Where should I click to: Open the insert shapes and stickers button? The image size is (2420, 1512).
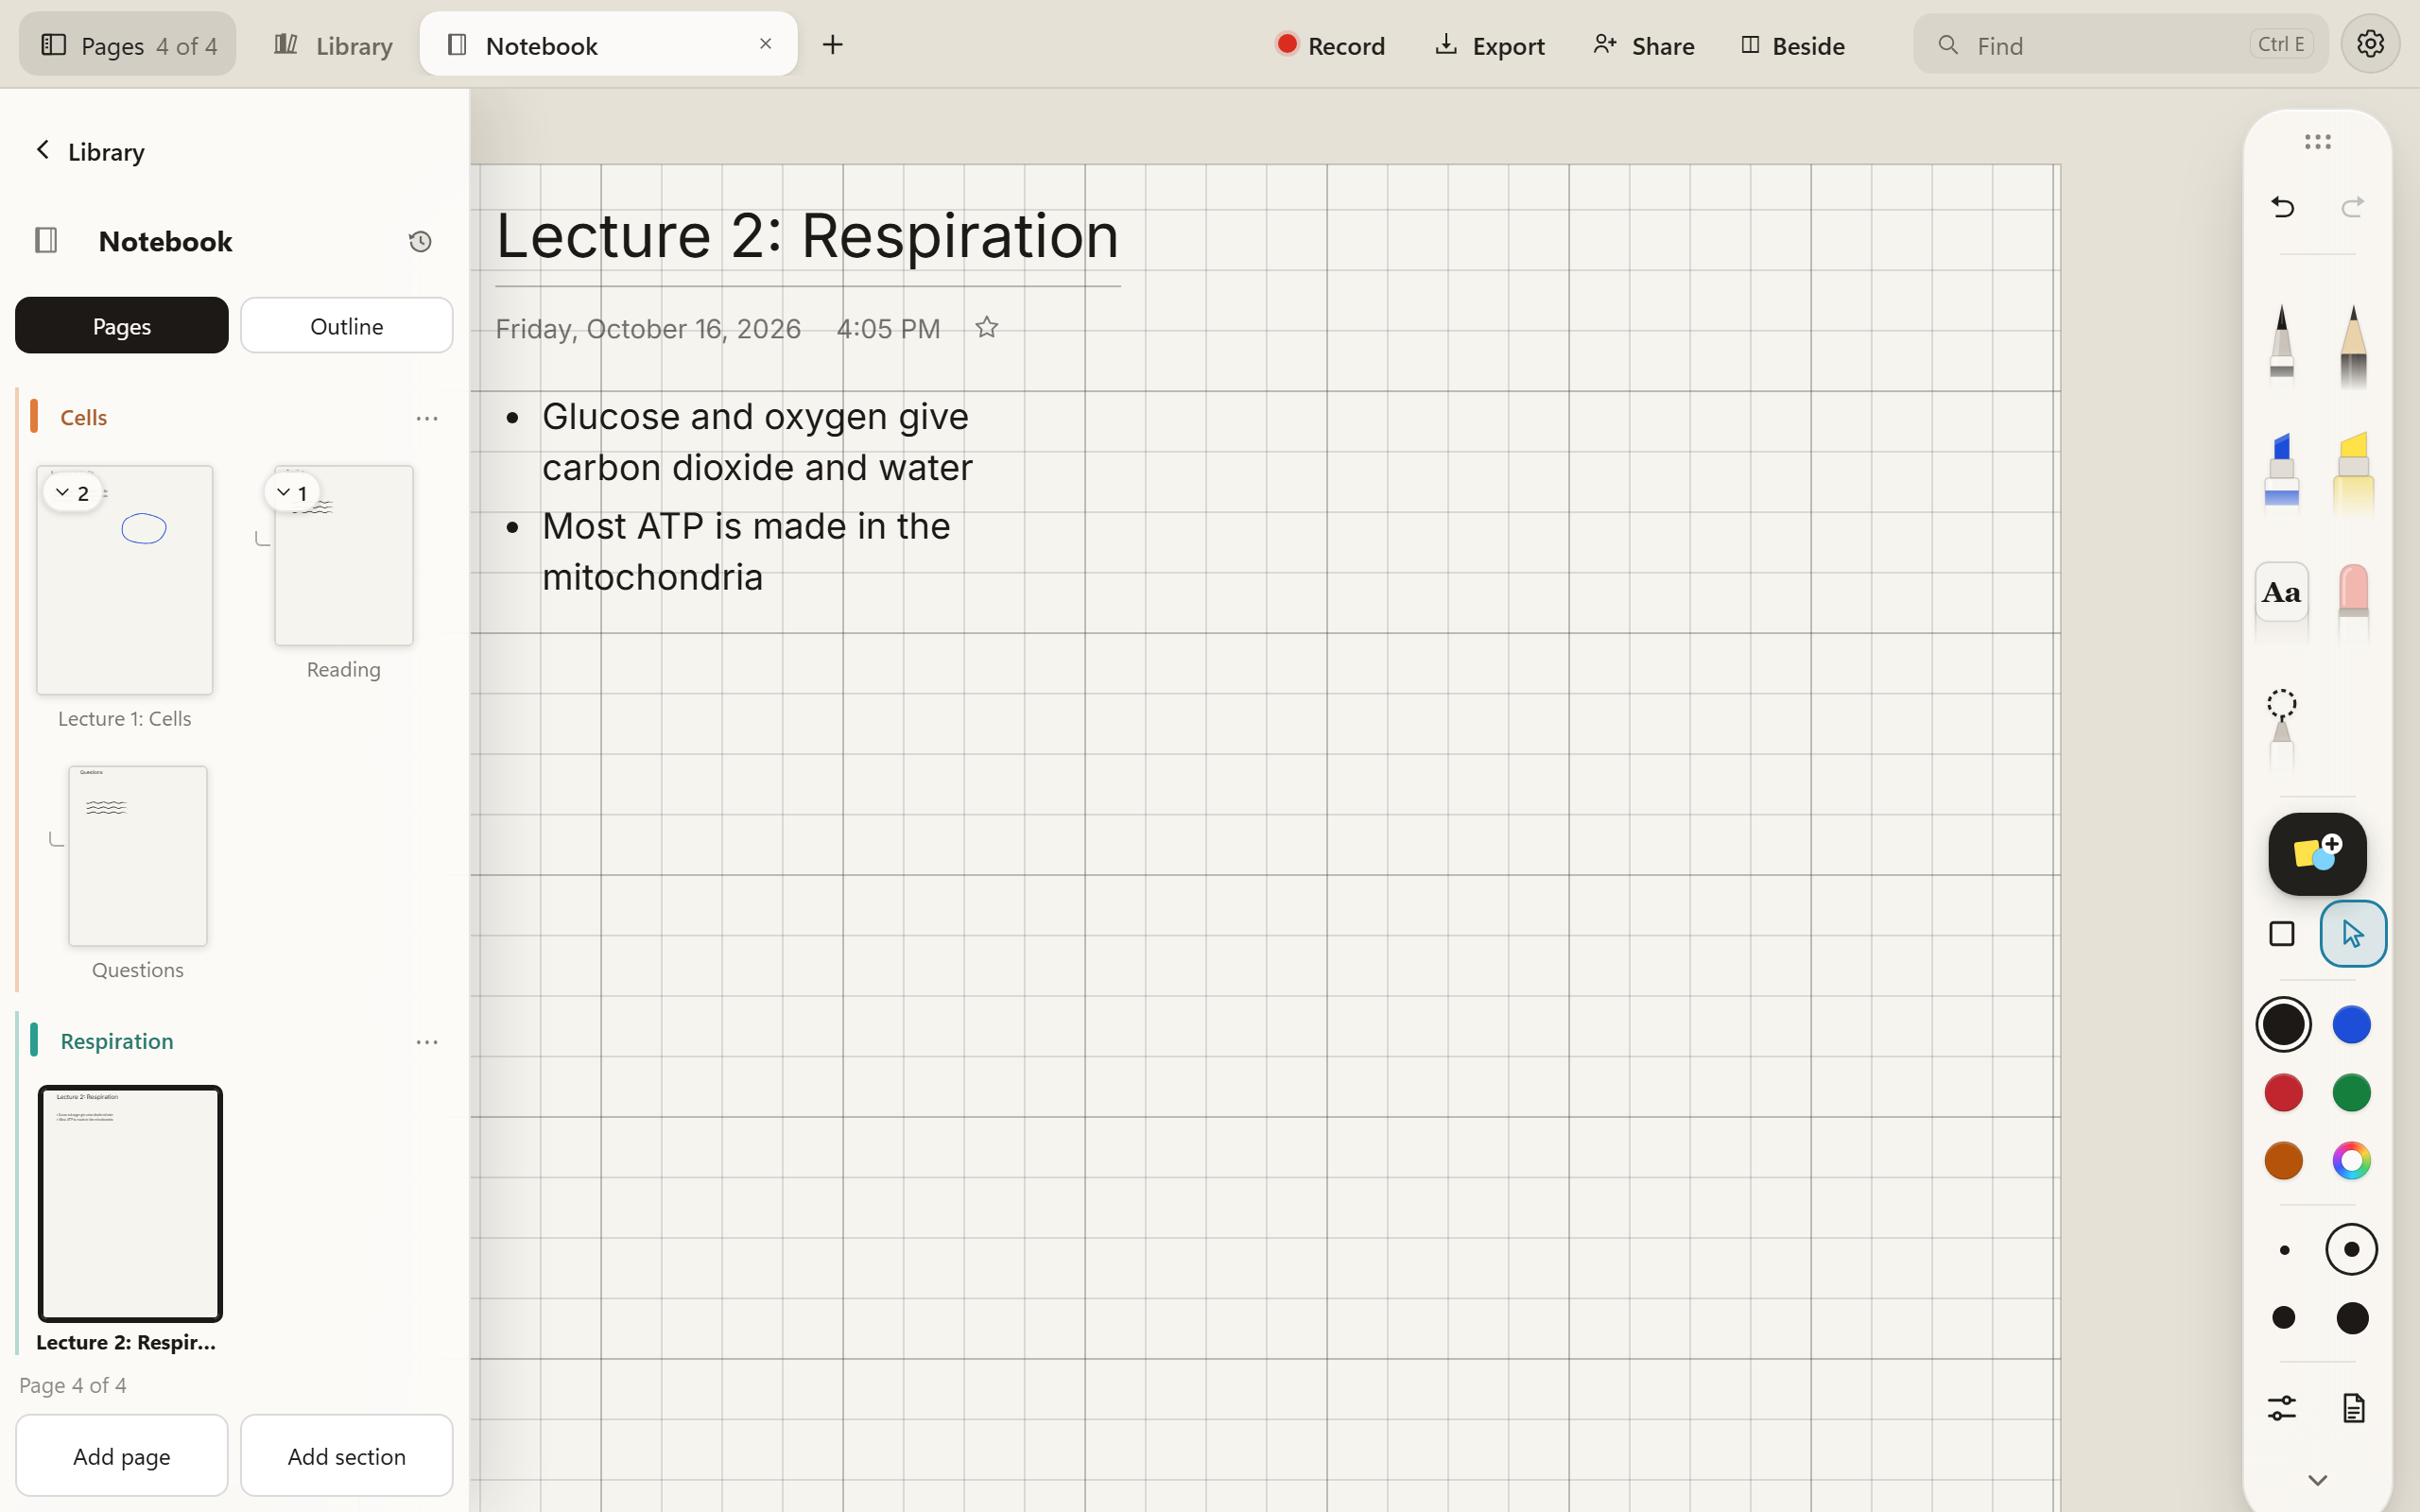click(x=2317, y=853)
